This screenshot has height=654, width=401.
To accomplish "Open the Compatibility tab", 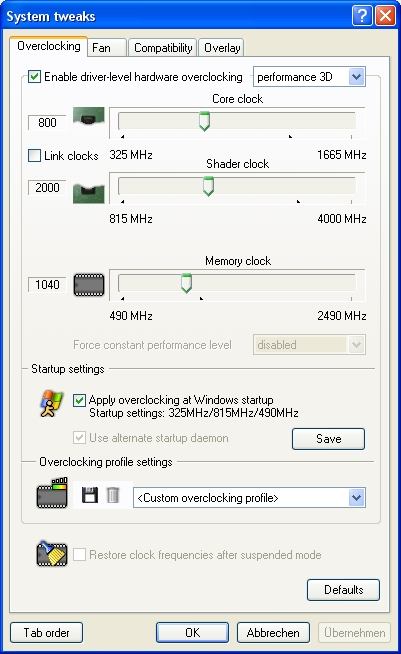I will pyautogui.click(x=163, y=48).
